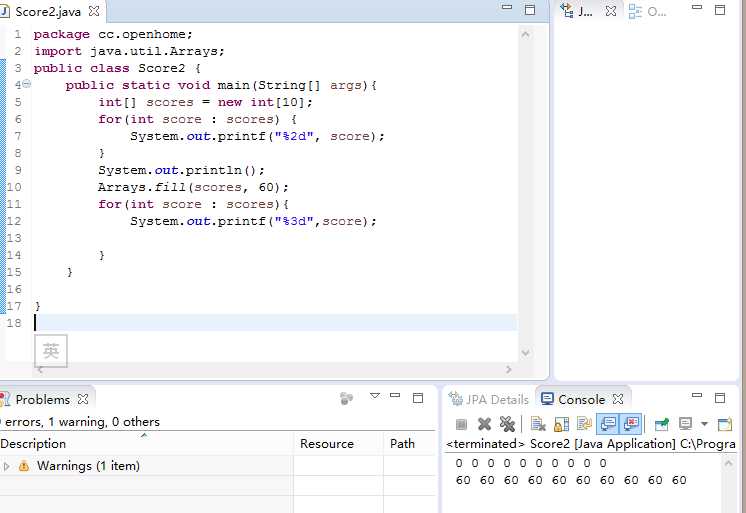Click line number 18 in the editor gutter
The height and width of the screenshot is (513, 746).
[14, 323]
